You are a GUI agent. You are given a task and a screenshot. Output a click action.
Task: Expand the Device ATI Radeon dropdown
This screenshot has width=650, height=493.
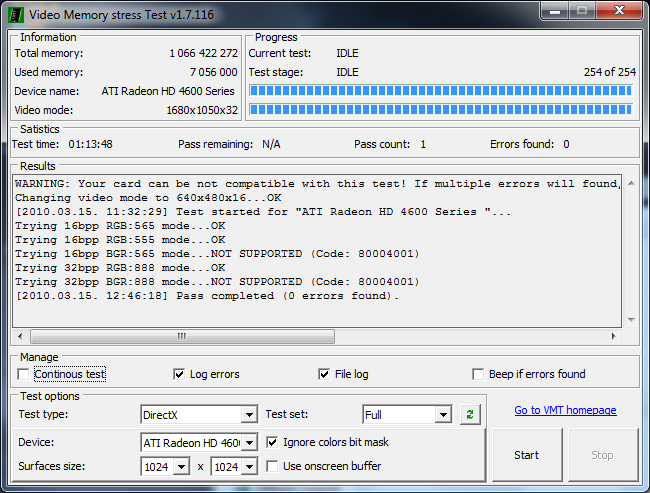click(x=249, y=443)
